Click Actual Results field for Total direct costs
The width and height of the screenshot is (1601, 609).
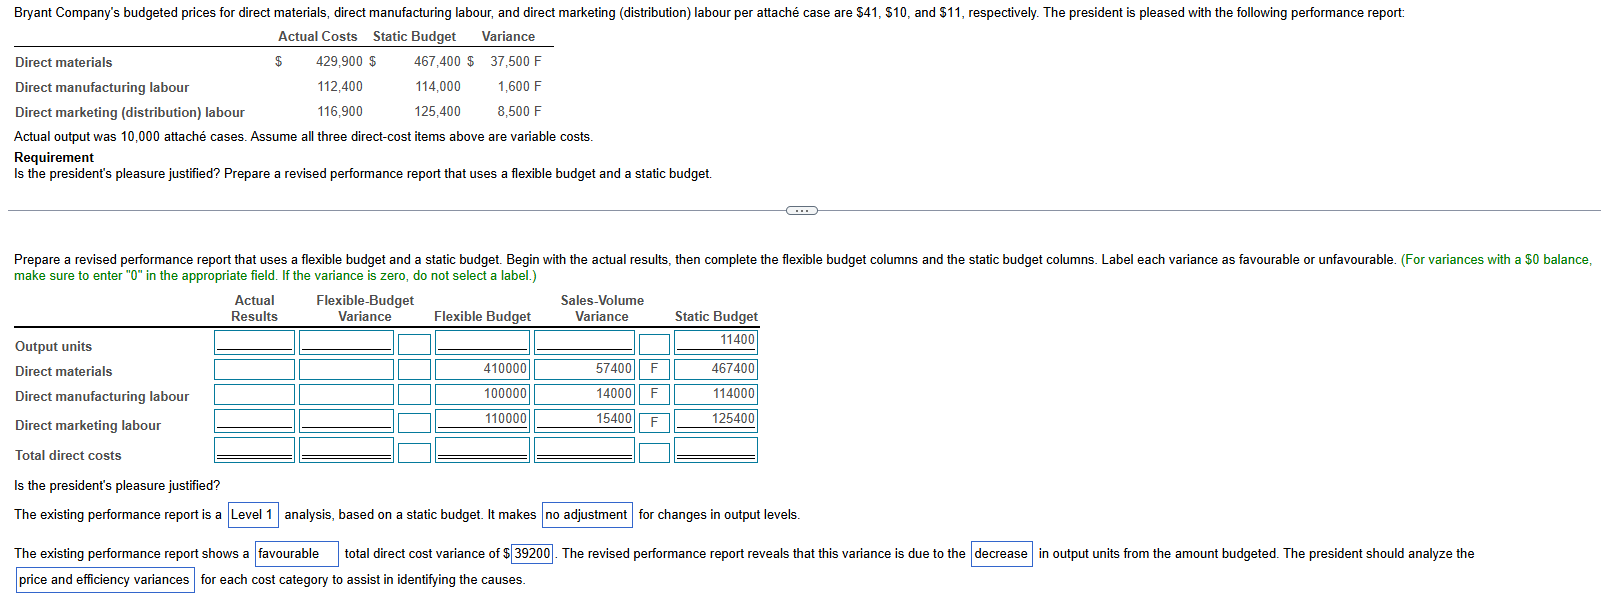click(x=254, y=450)
